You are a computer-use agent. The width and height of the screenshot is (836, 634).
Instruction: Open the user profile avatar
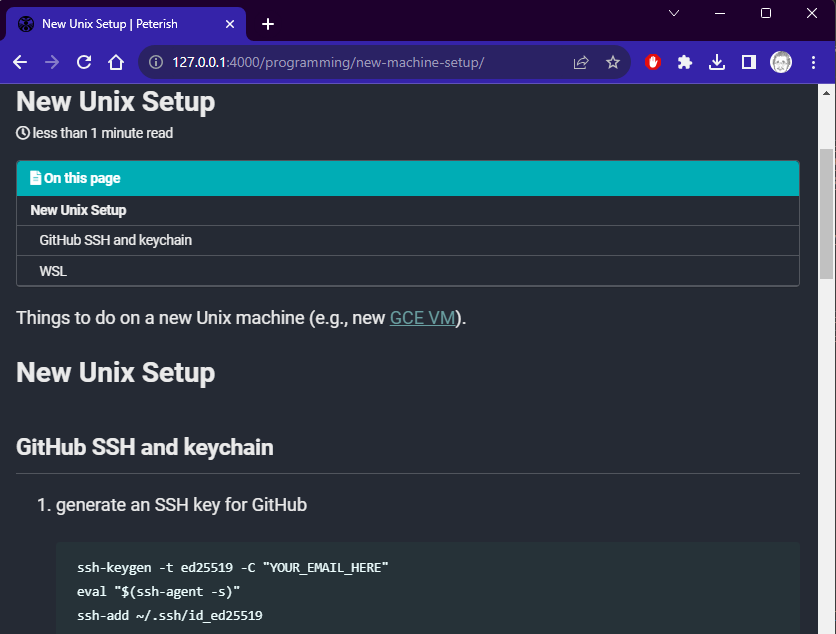[x=781, y=62]
